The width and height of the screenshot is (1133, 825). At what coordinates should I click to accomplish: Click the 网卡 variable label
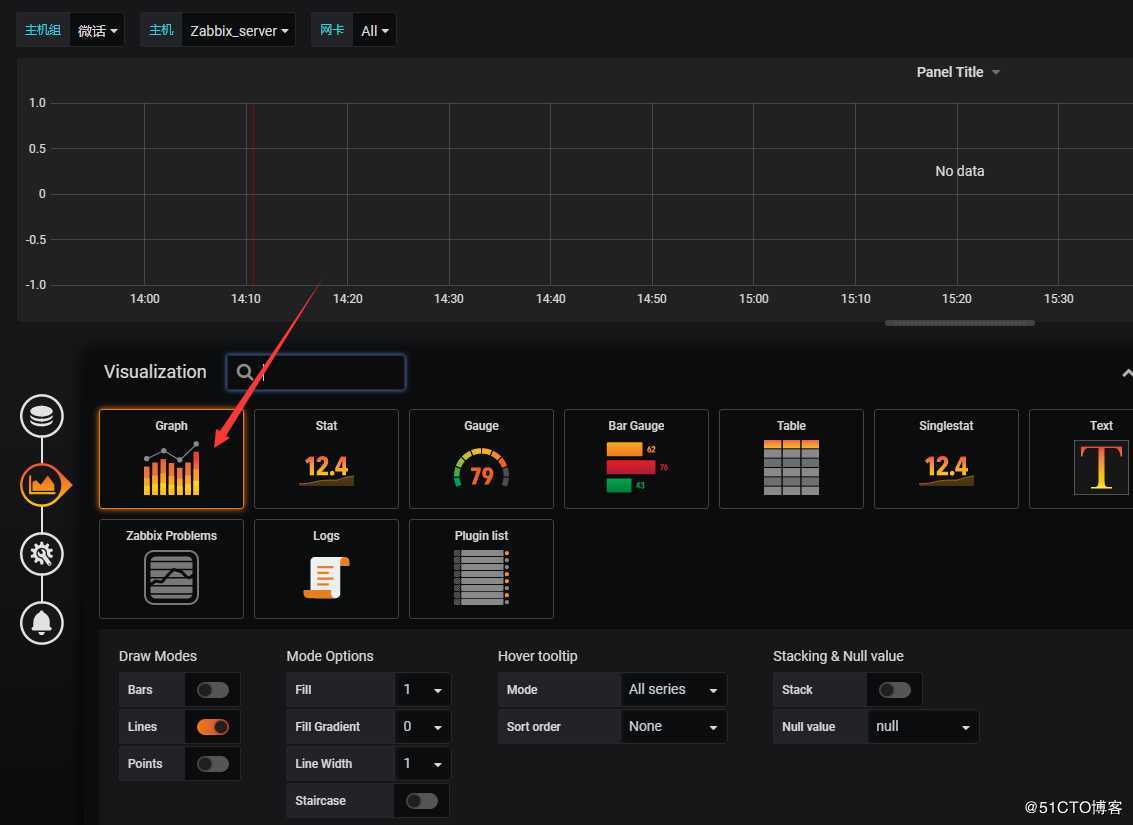click(x=332, y=30)
